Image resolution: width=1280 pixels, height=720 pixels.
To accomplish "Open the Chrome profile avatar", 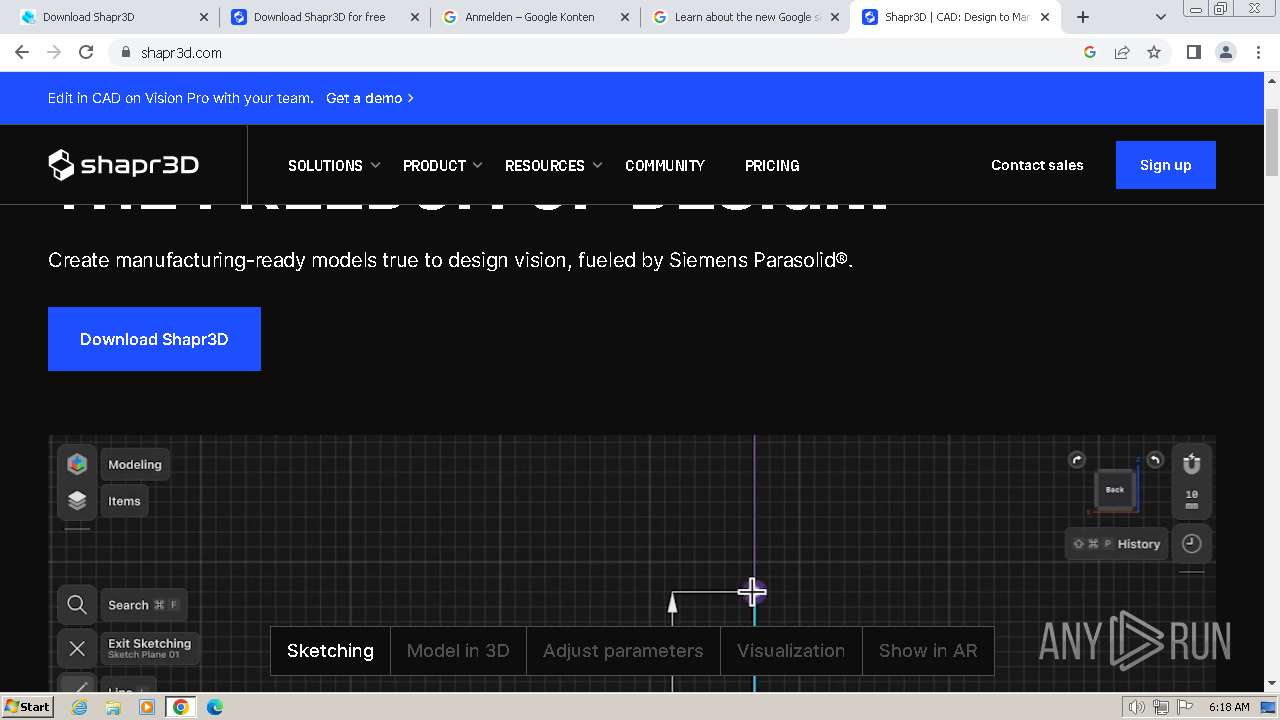I will coord(1226,52).
